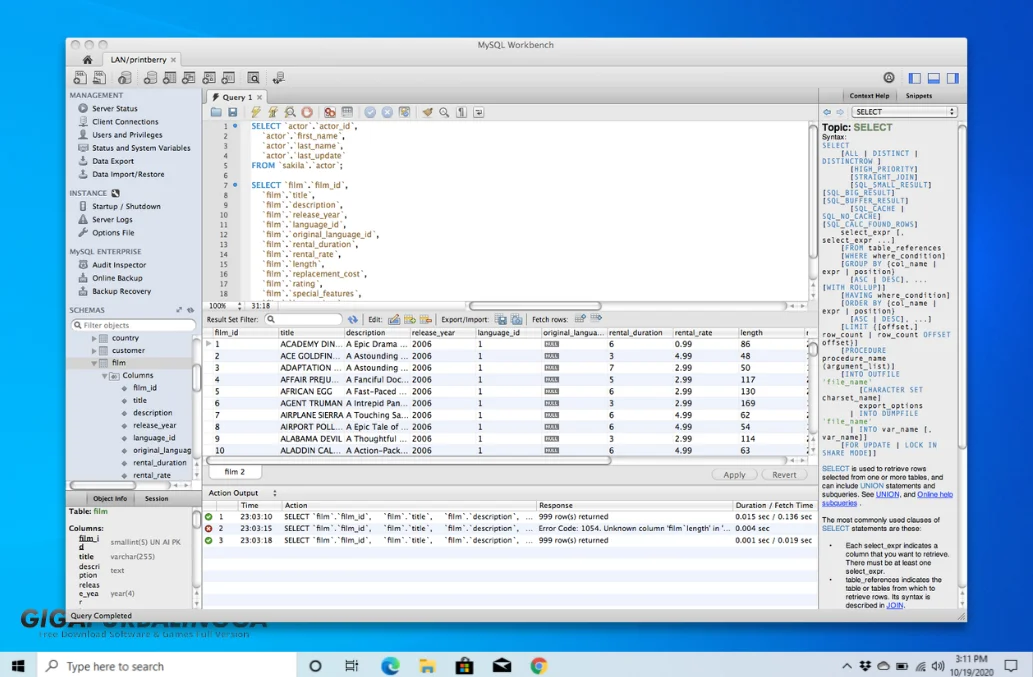
Task: Follow the JOIN help link
Action: coord(895,605)
